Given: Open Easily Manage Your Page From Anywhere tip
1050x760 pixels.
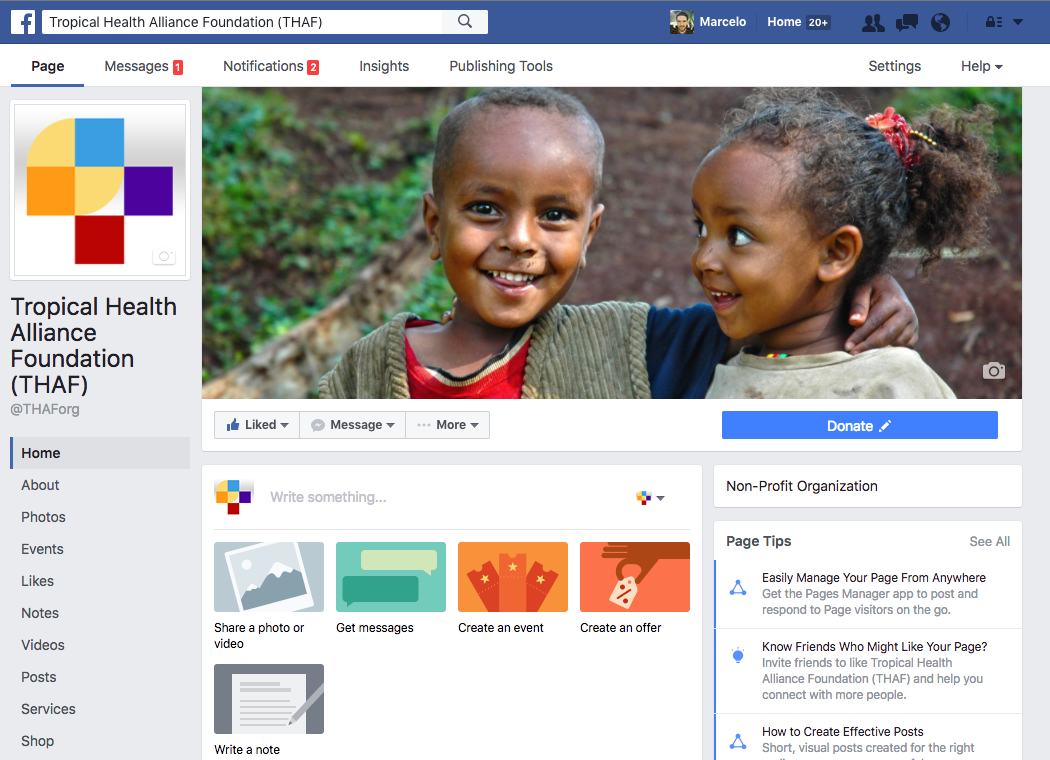Looking at the screenshot, I should point(873,577).
